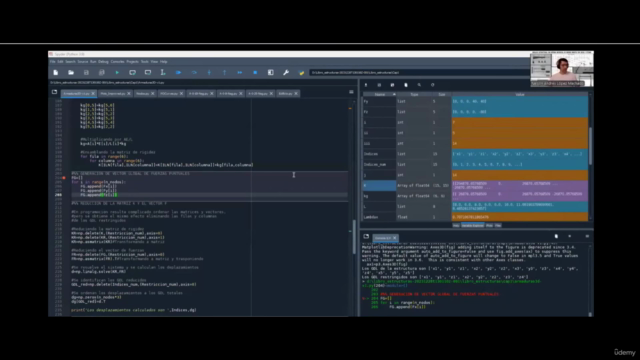Click the Save all files icon
Screen dimensions: 640x360
pyautogui.click(x=102, y=73)
